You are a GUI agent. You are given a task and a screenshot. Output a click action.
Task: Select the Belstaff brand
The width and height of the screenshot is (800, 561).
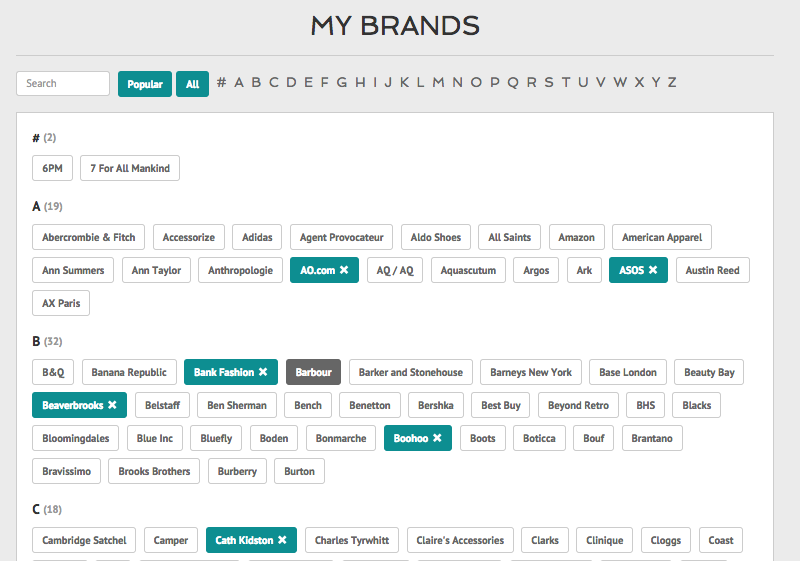tap(162, 405)
